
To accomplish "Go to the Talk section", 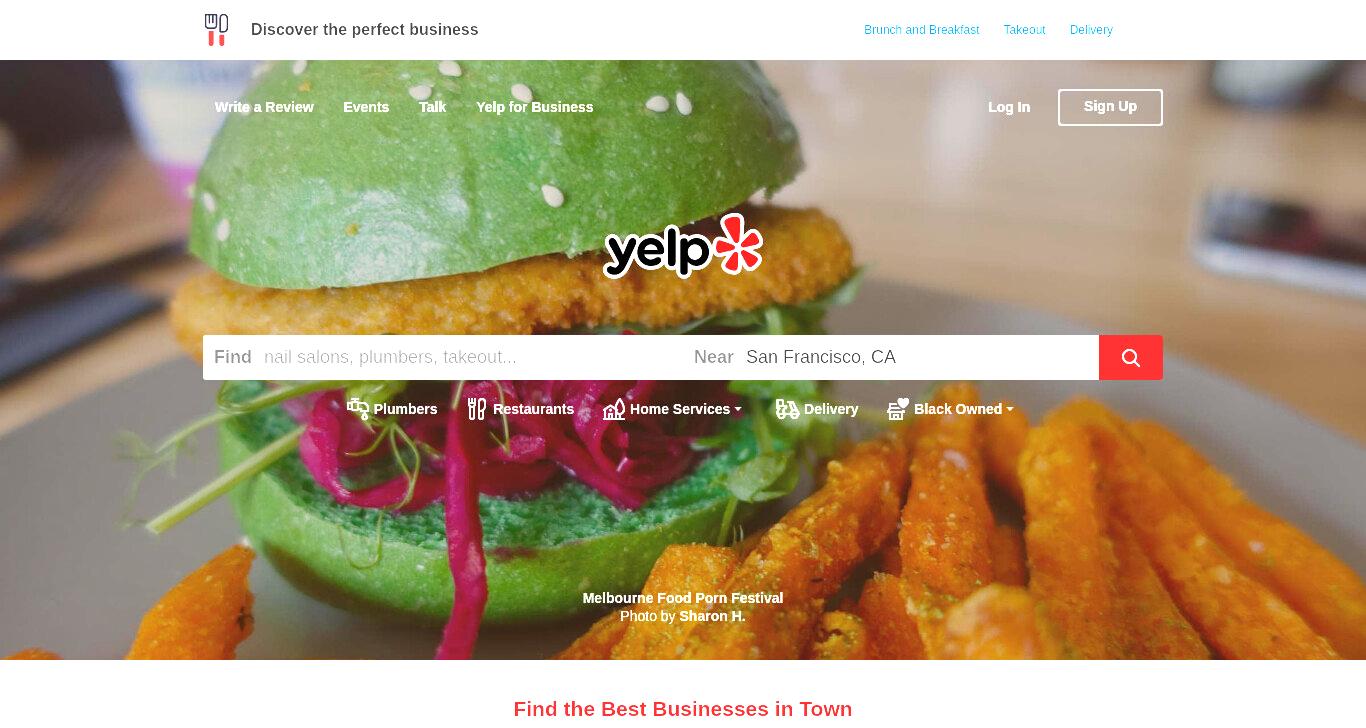I will pos(433,107).
